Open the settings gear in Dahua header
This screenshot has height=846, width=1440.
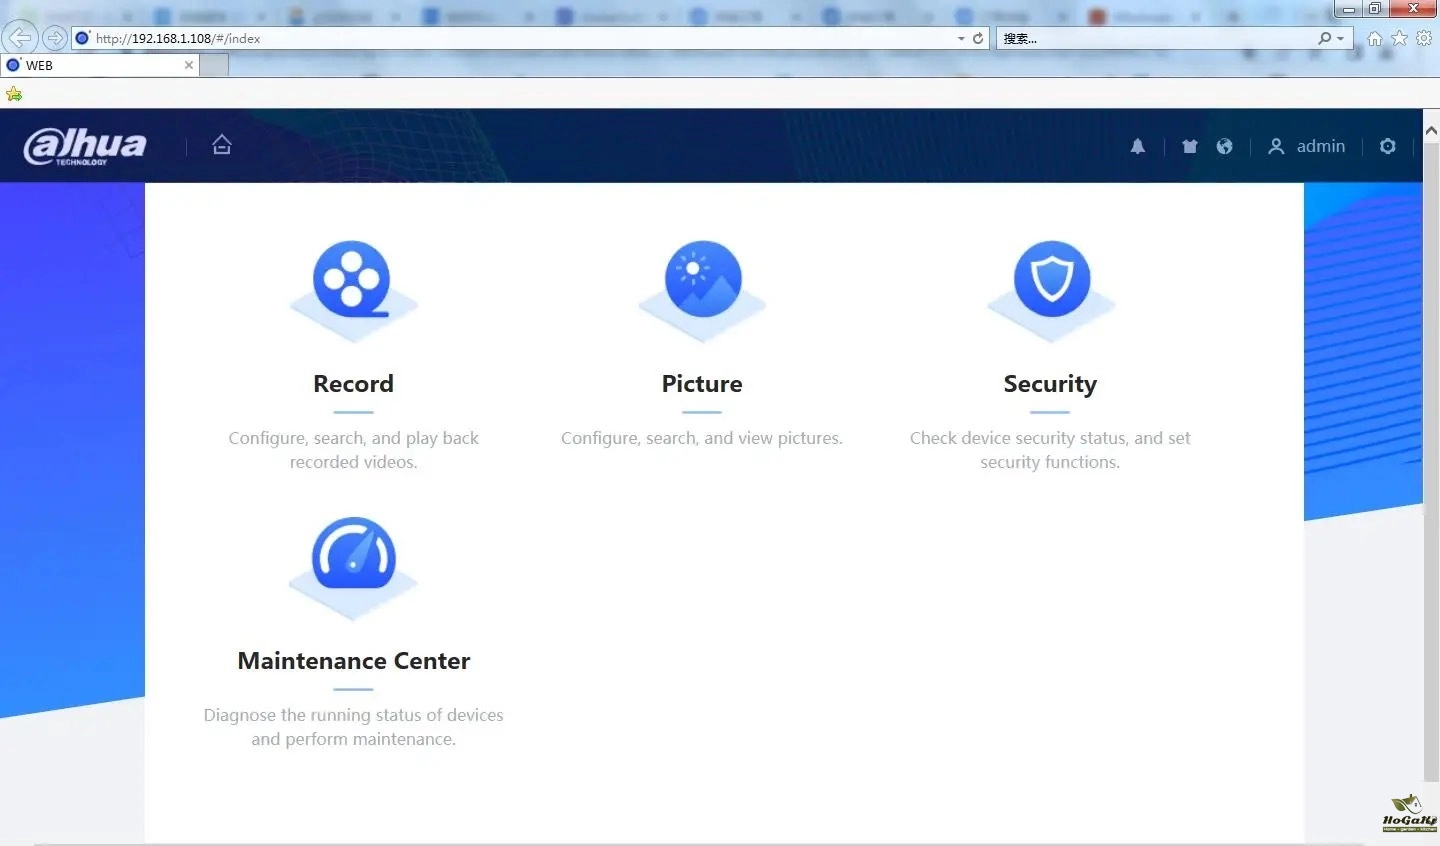[1388, 146]
